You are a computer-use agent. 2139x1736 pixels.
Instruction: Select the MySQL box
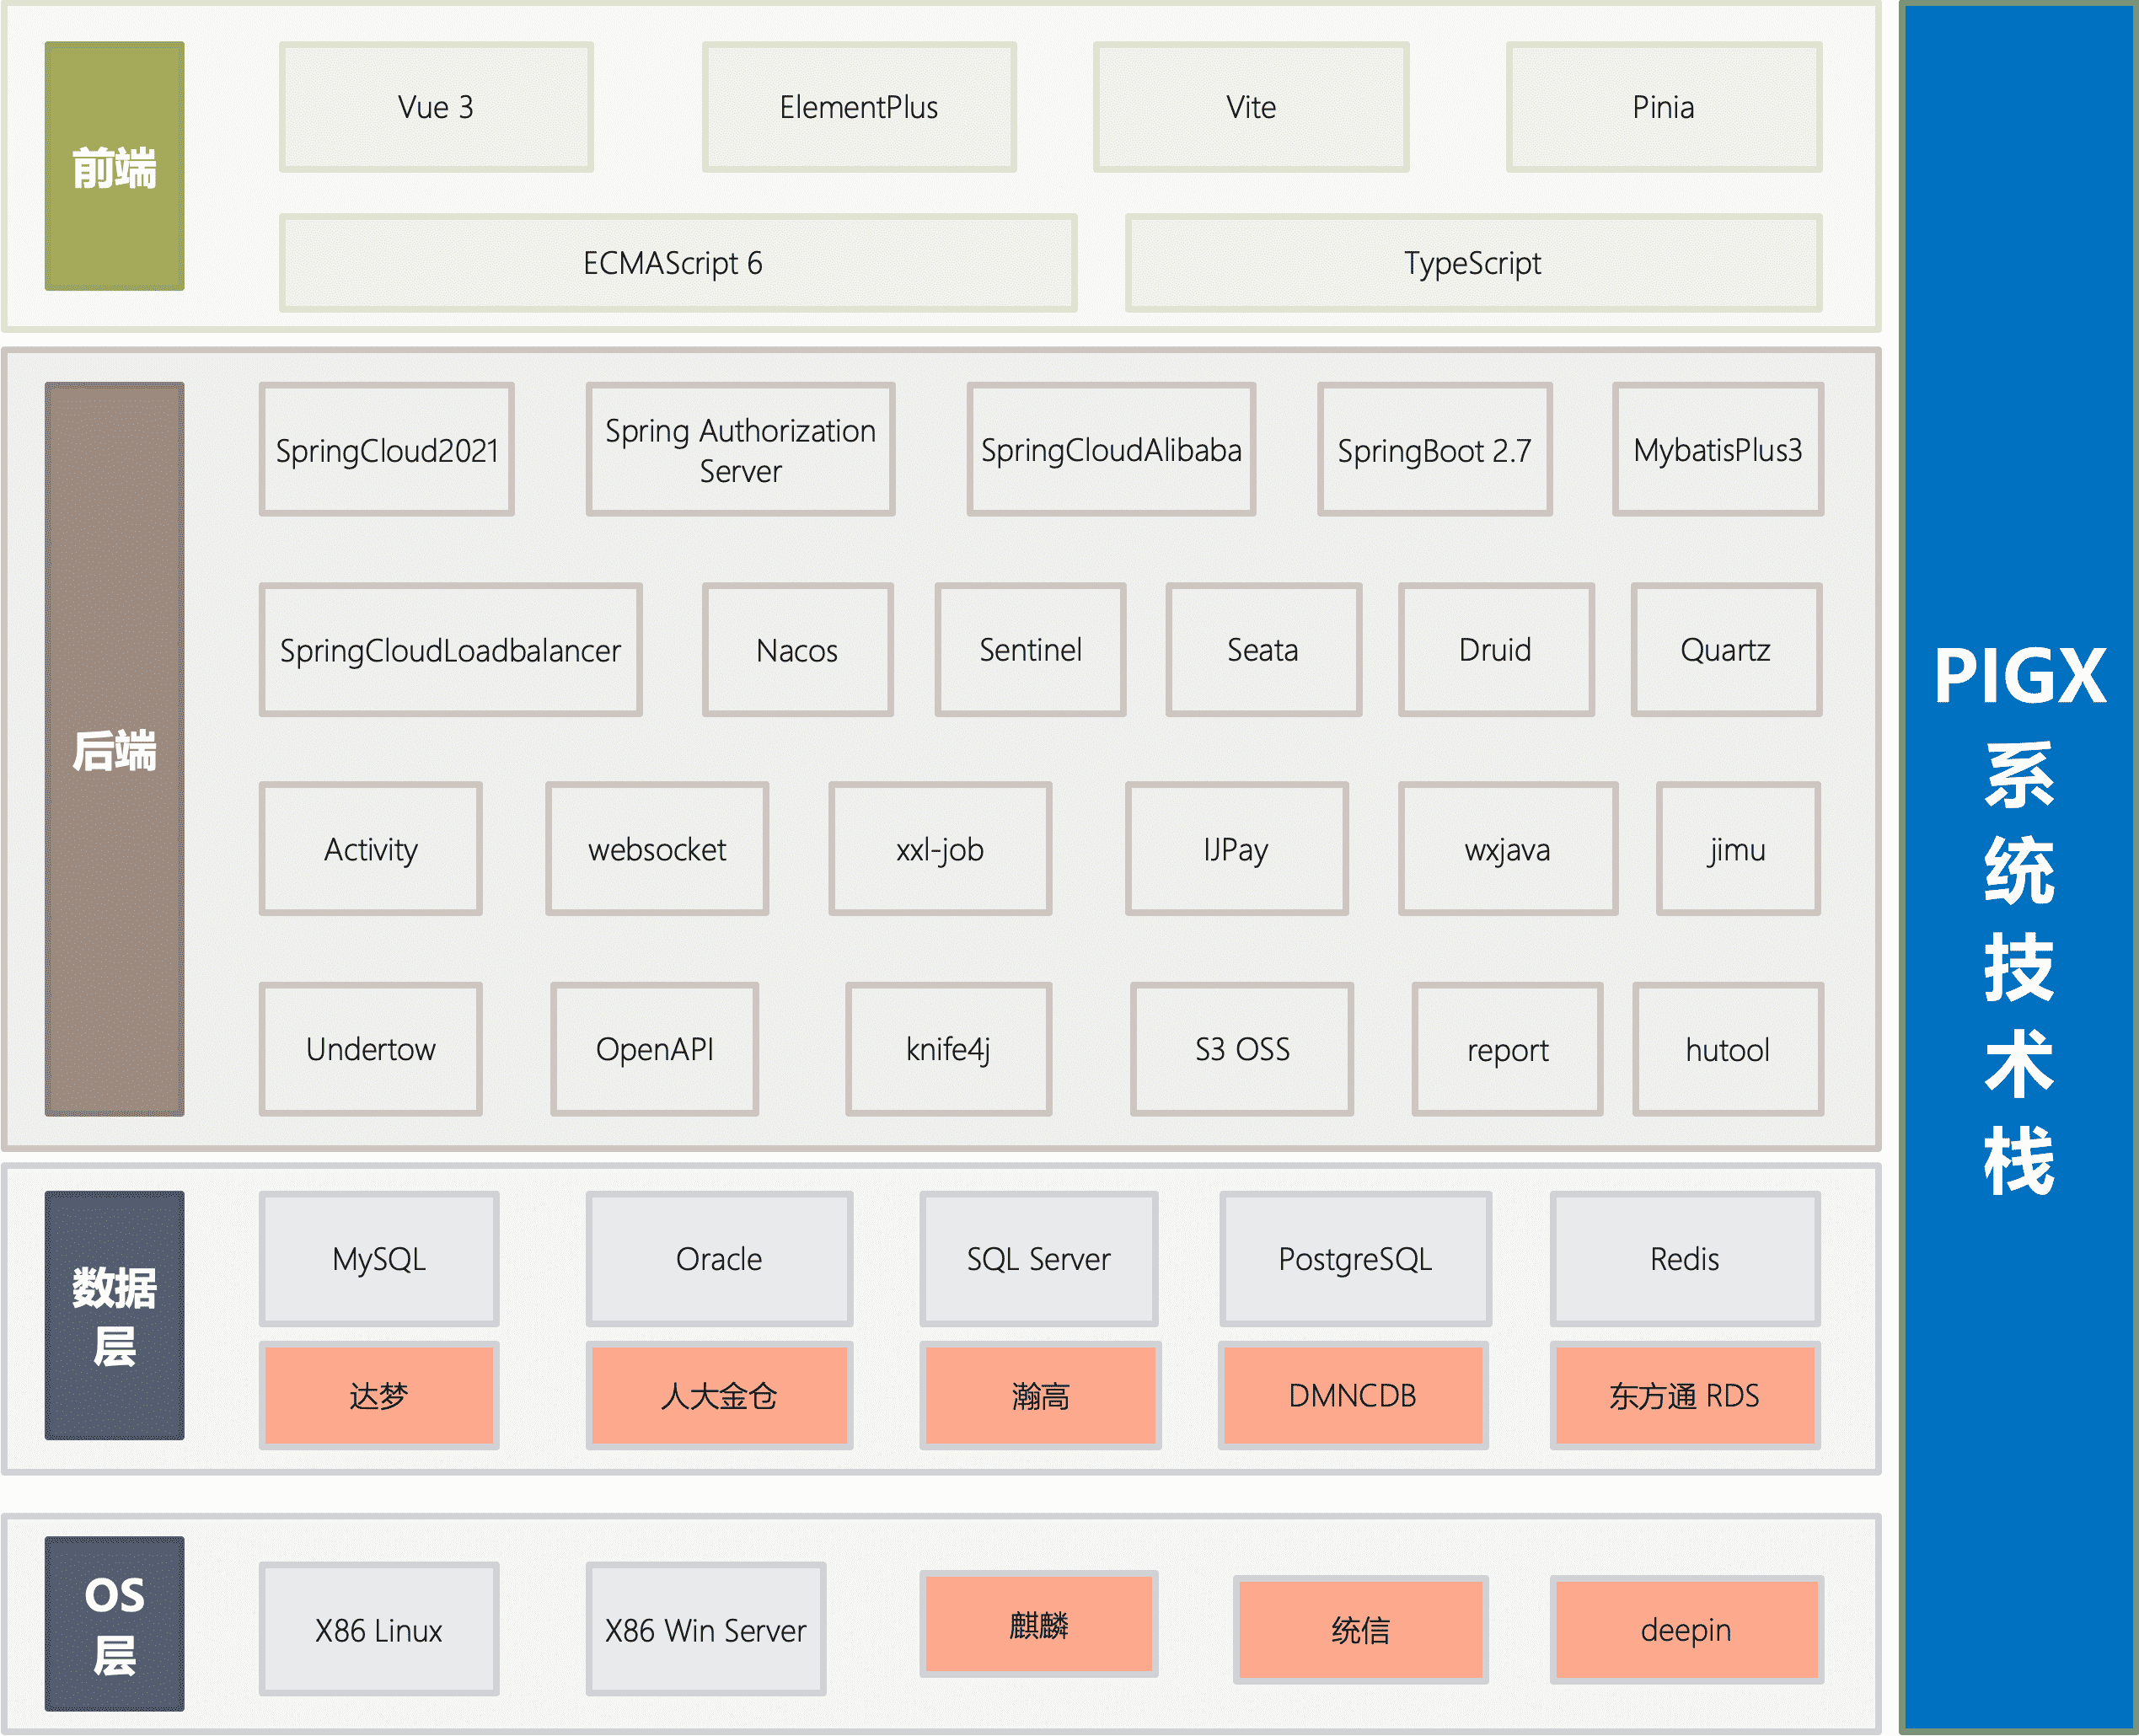point(379,1258)
